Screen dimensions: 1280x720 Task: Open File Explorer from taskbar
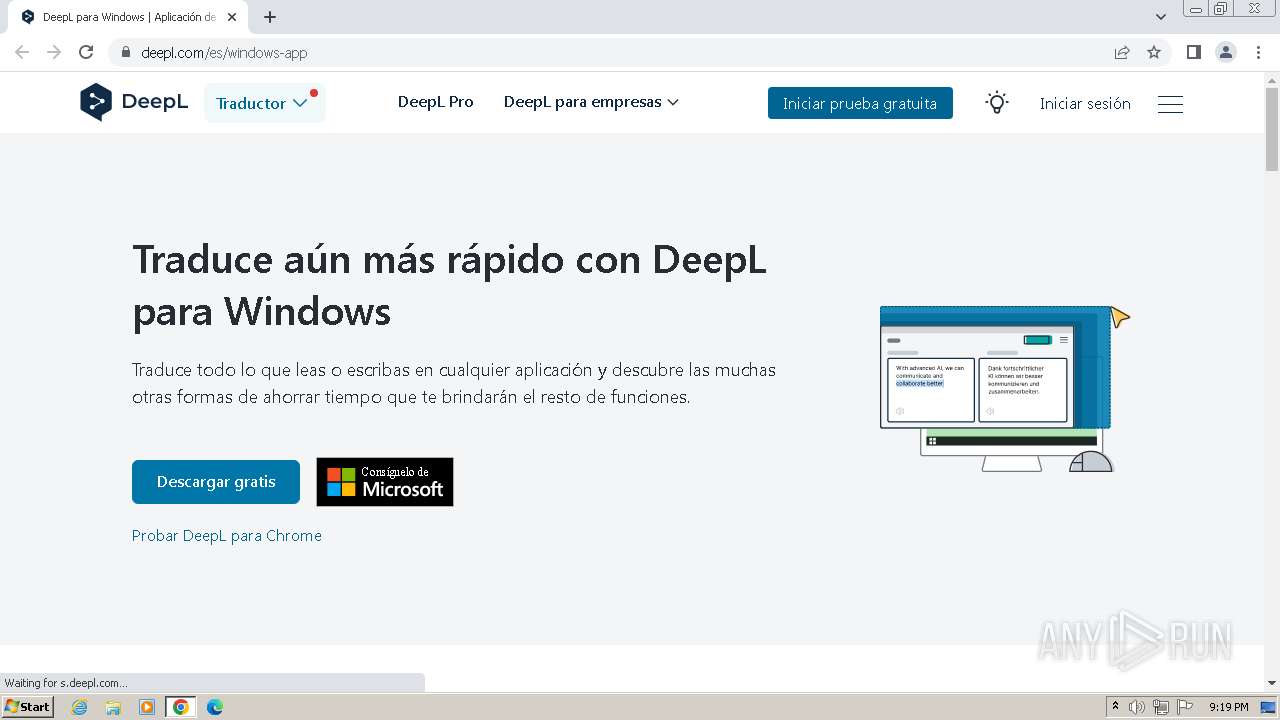coord(113,707)
